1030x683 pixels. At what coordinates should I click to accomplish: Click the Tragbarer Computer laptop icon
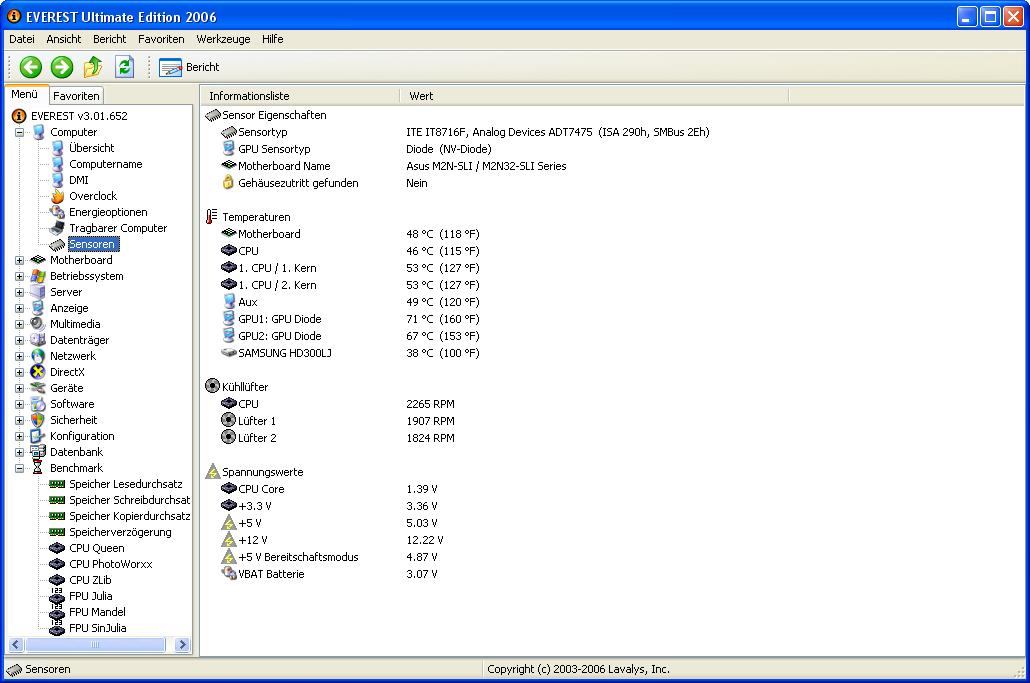[x=57, y=228]
